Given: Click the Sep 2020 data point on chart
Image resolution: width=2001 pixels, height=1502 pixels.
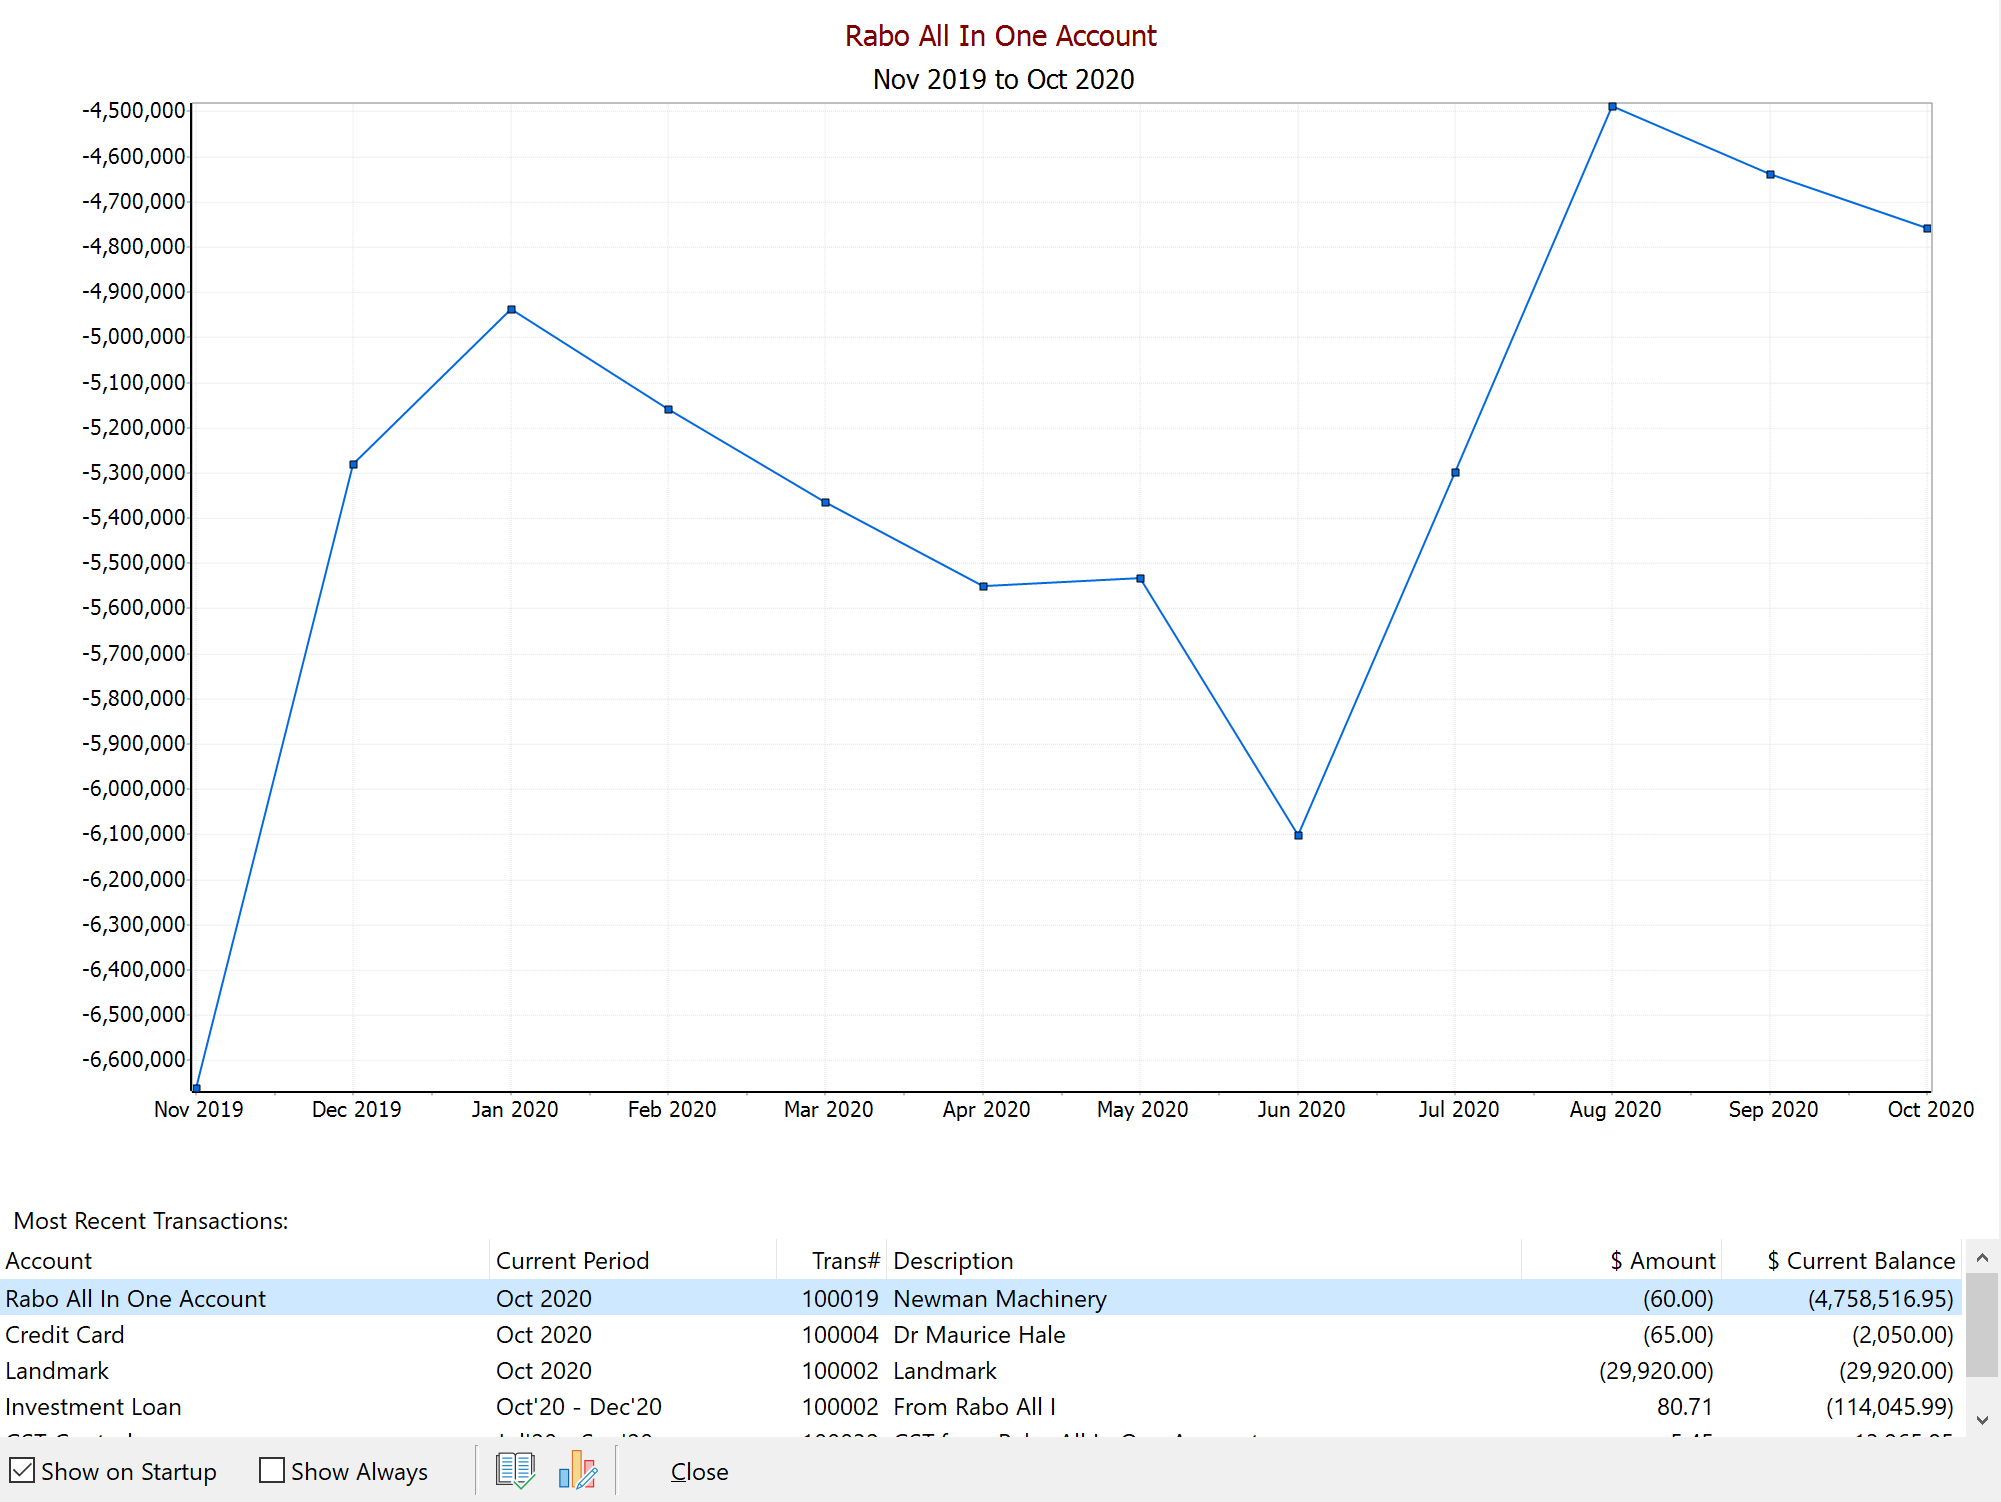Looking at the screenshot, I should coord(1770,174).
